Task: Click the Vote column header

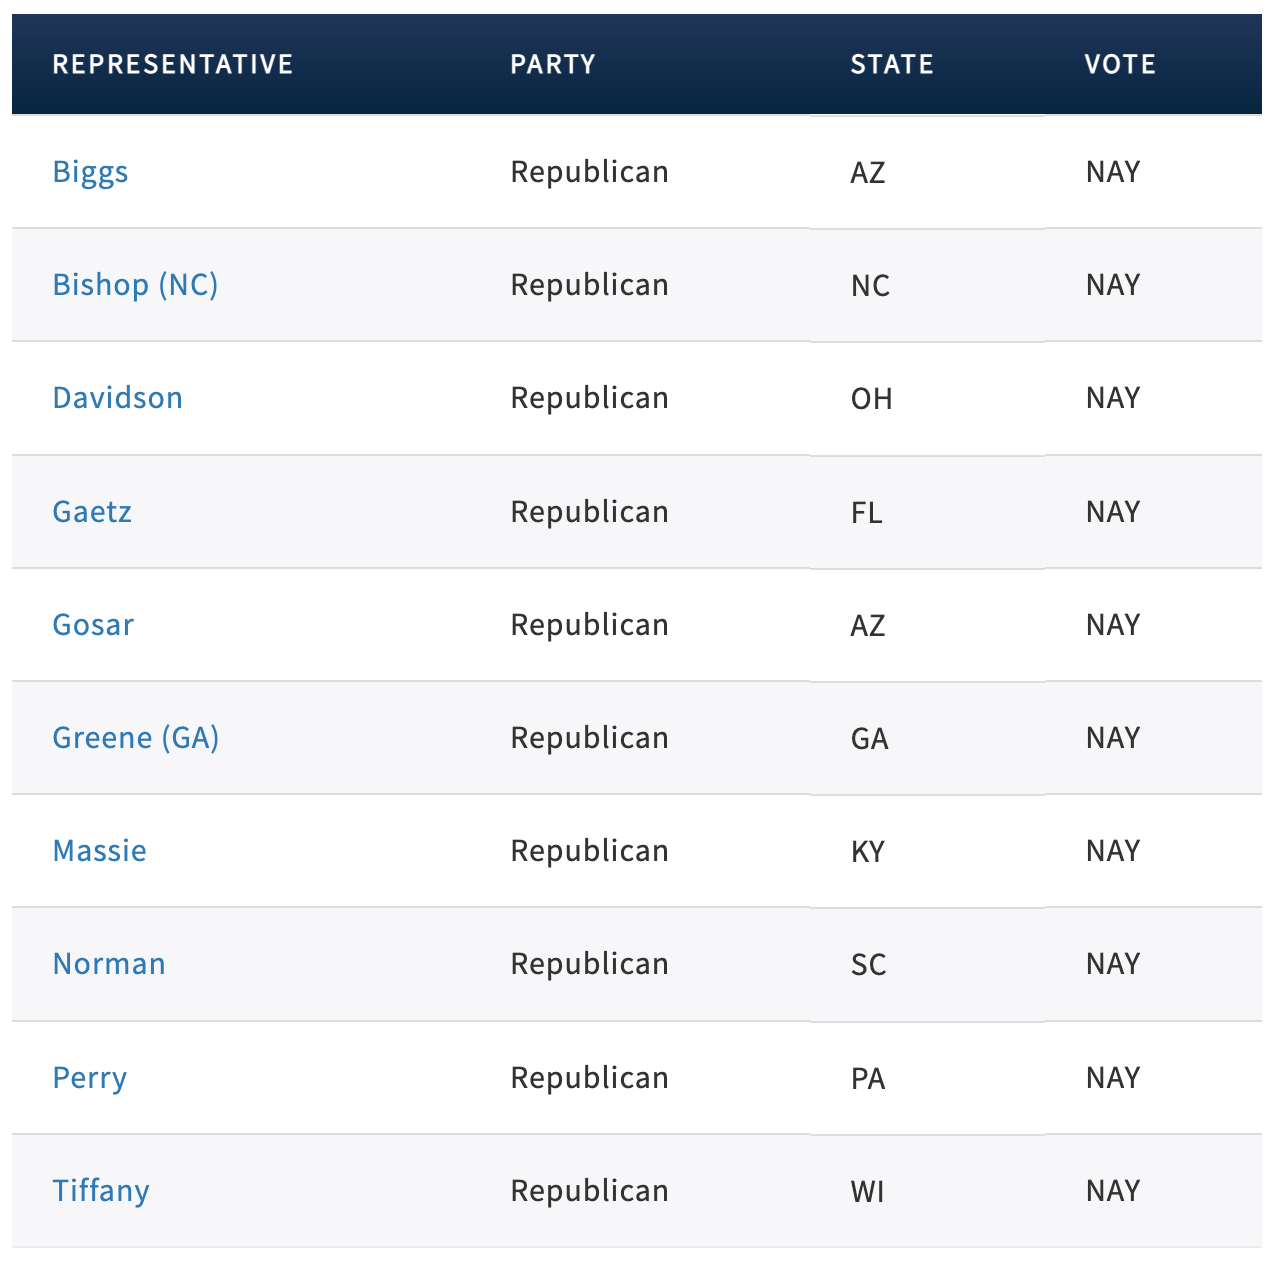Action: click(x=1120, y=65)
